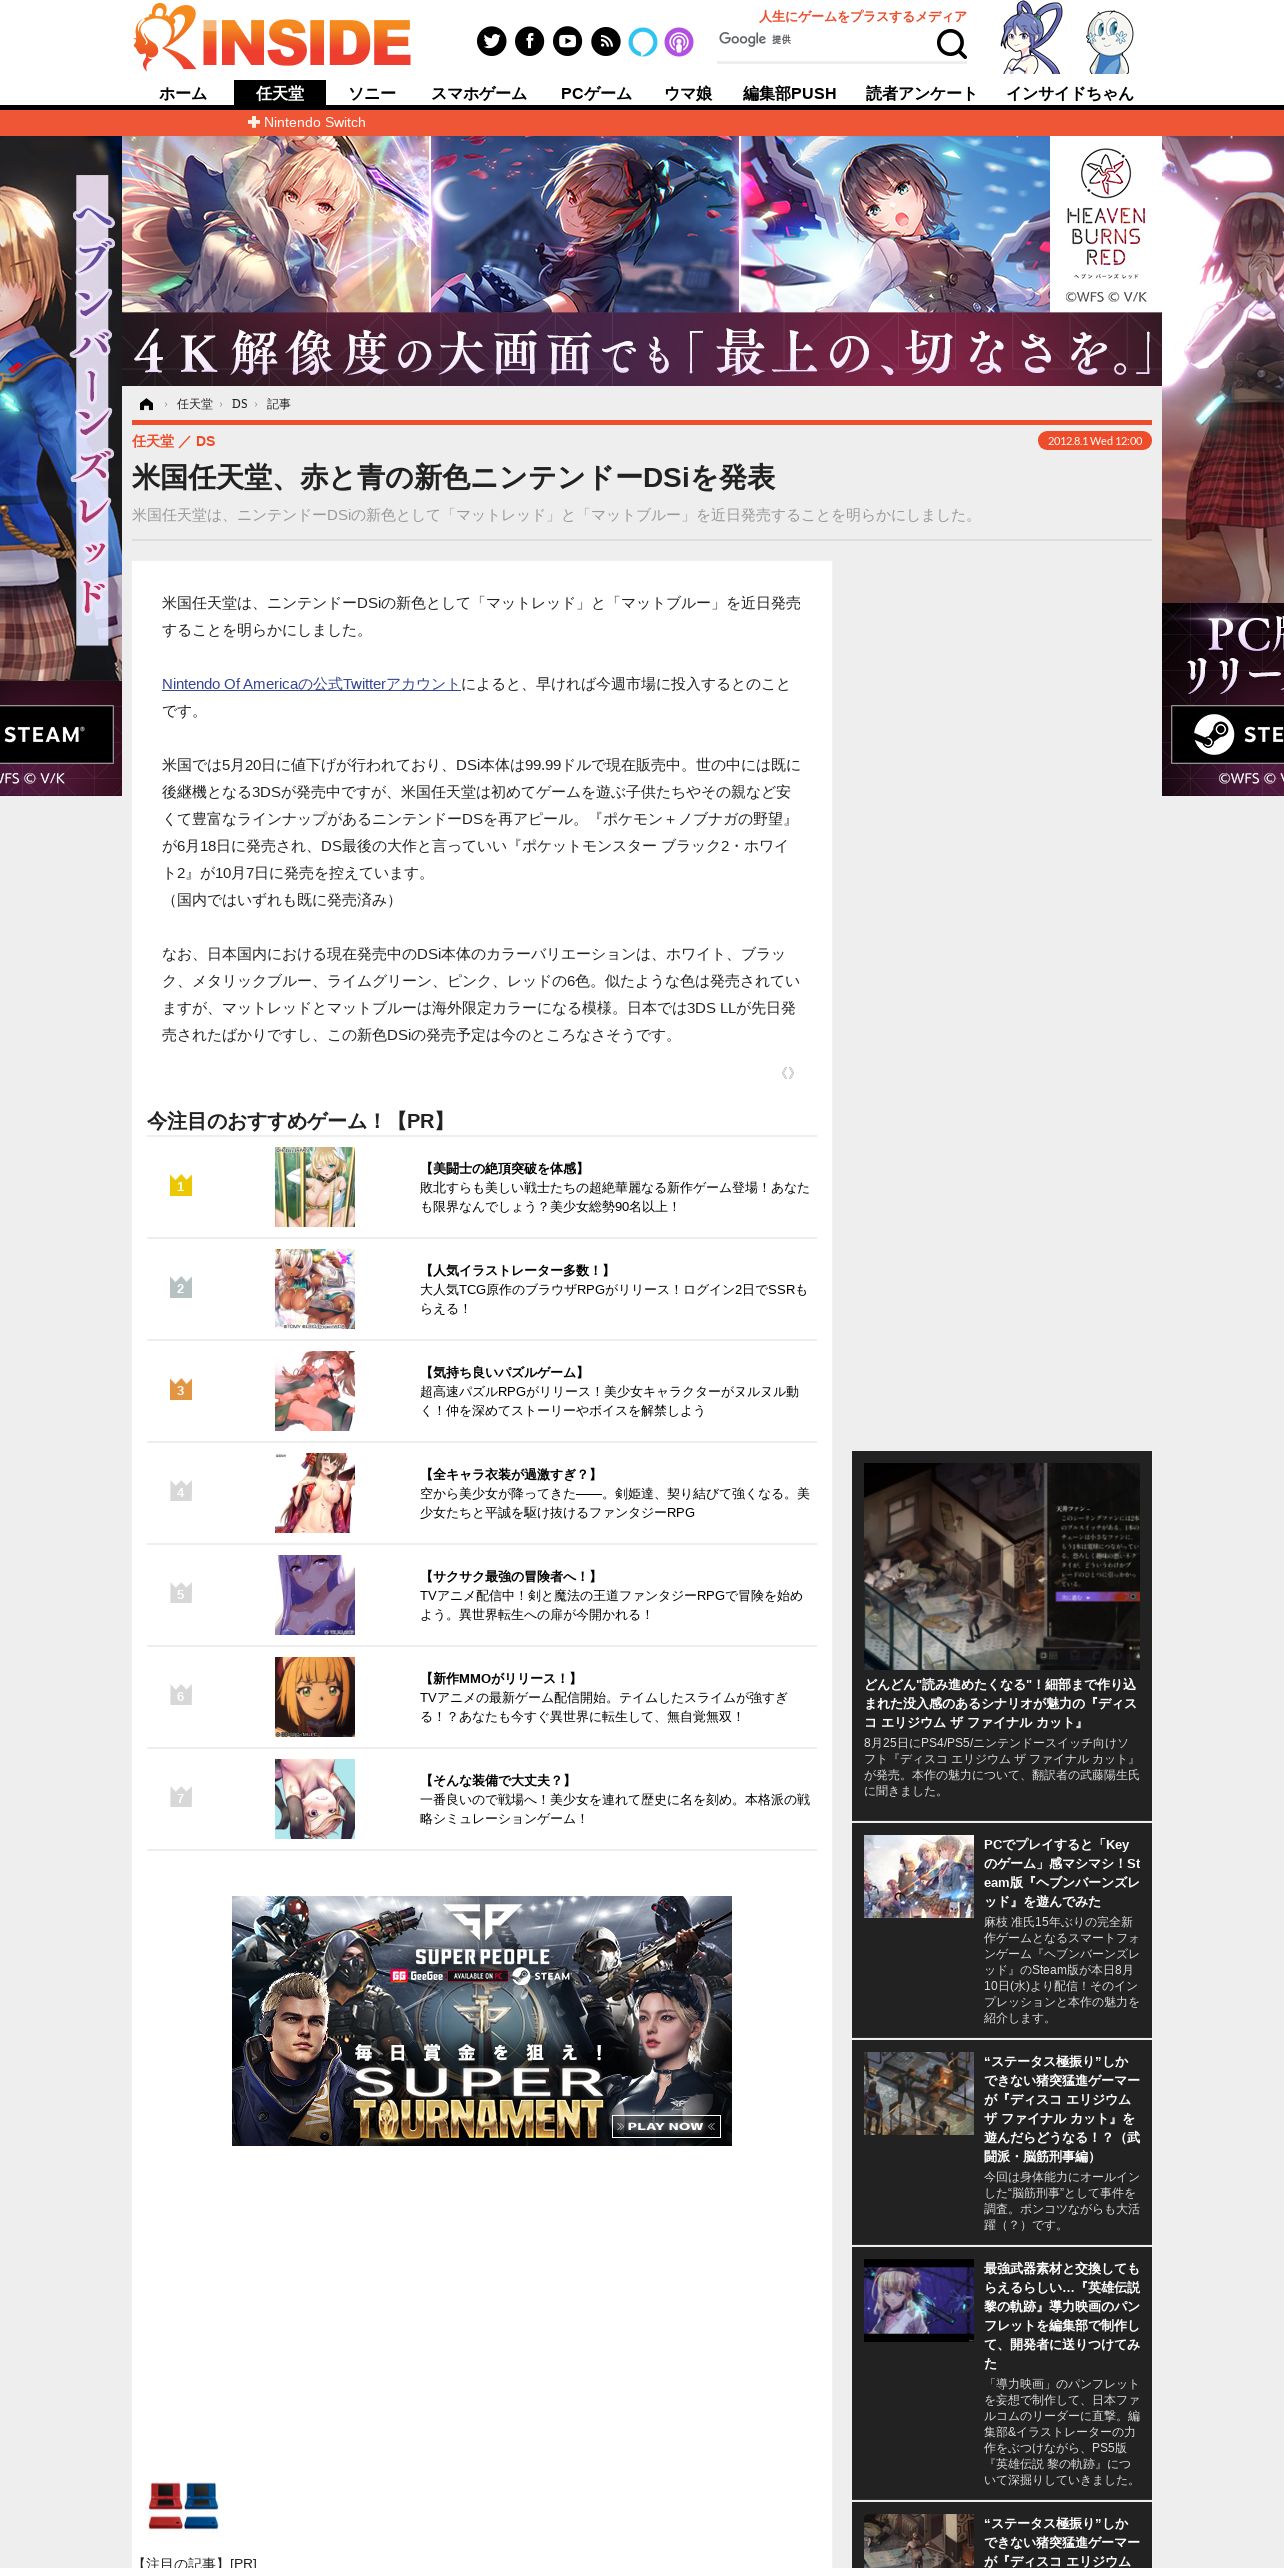Click the article title 米国任天堂、赤と青の新色
Image resolution: width=1284 pixels, height=2568 pixels.
pyautogui.click(x=454, y=478)
